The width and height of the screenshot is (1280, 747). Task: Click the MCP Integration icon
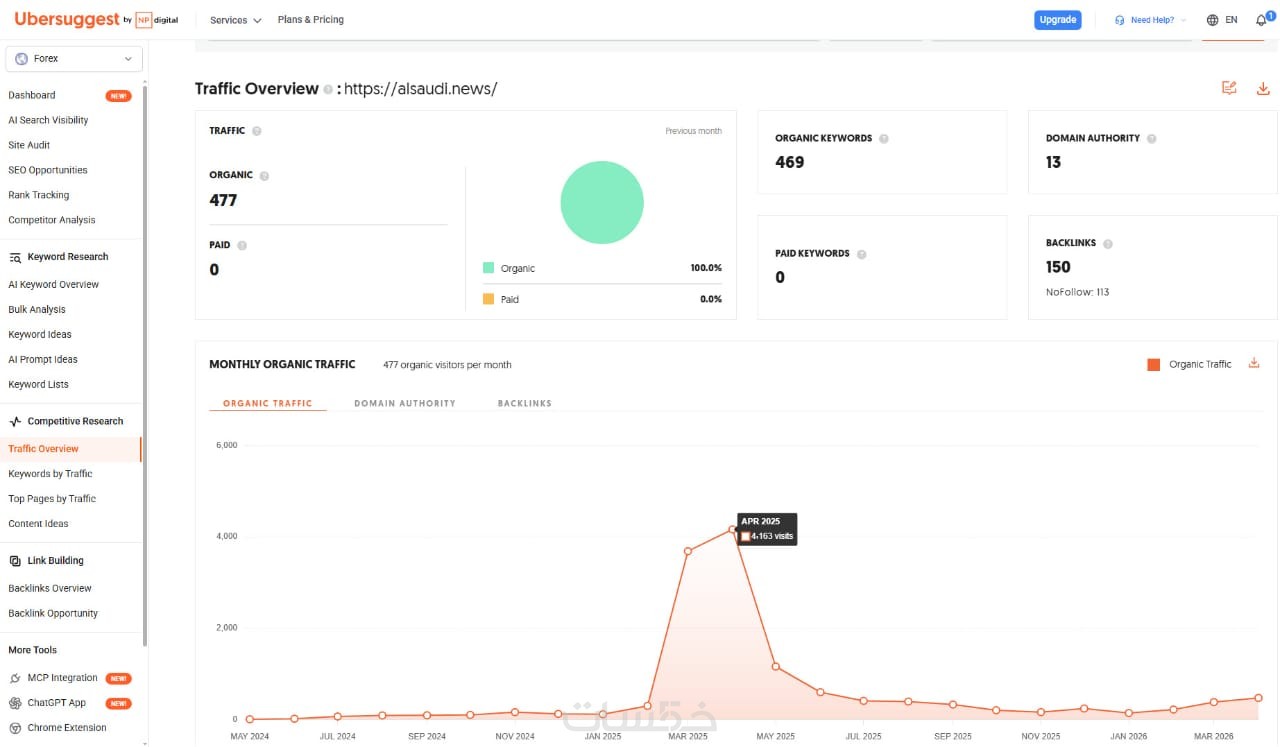[x=15, y=678]
